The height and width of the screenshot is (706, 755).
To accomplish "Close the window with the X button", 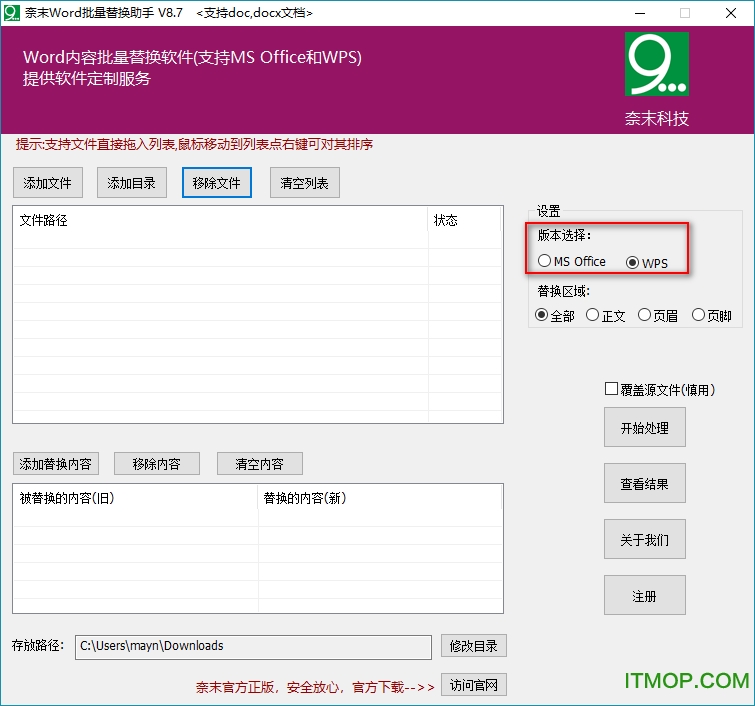I will (x=730, y=13).
